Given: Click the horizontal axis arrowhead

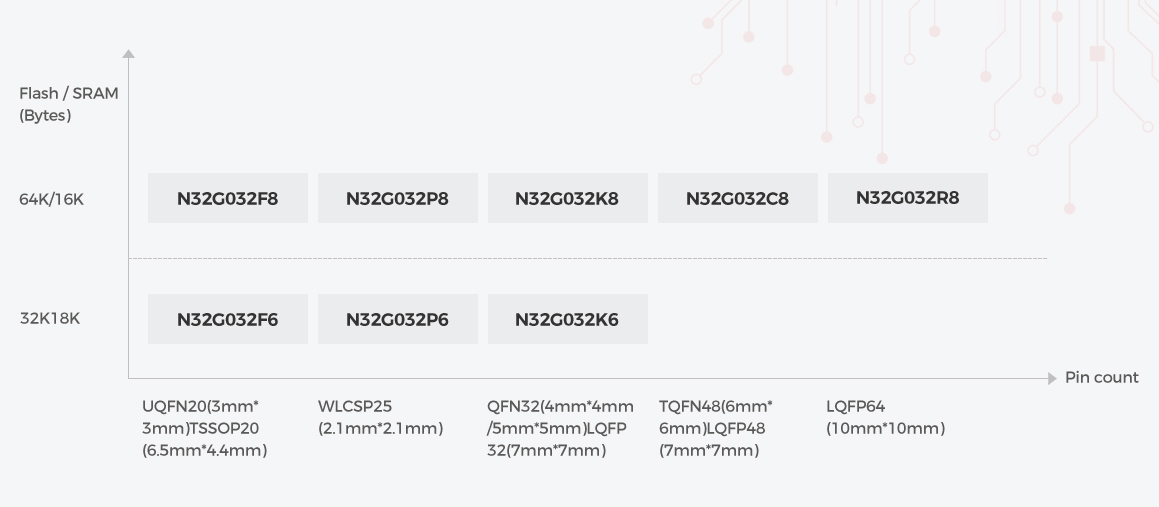Looking at the screenshot, I should [x=1052, y=378].
